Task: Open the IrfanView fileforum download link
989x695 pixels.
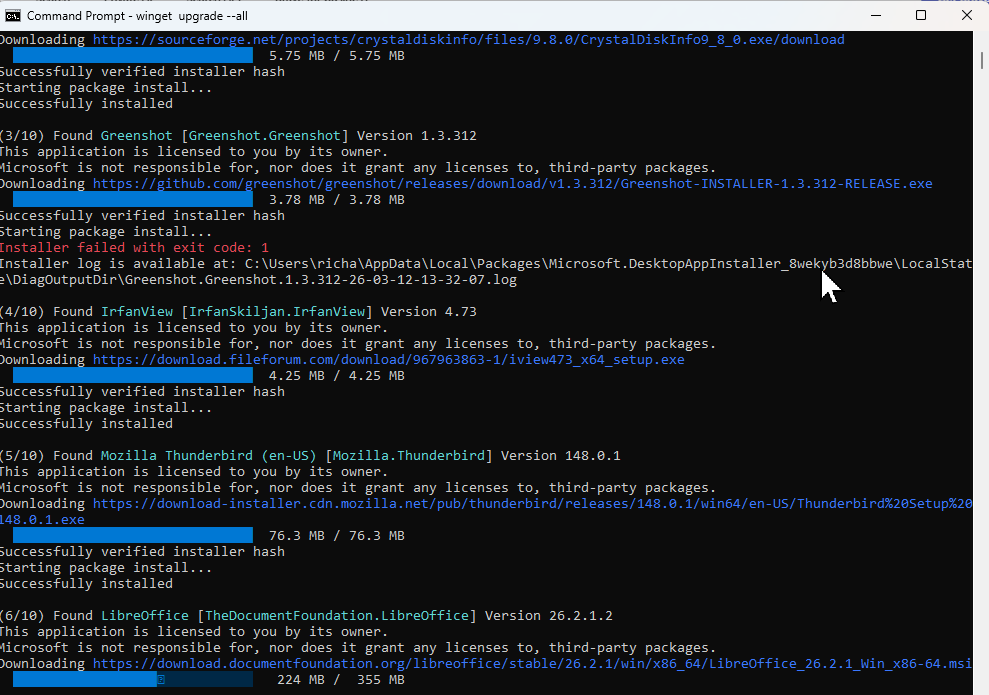Action: (389, 360)
